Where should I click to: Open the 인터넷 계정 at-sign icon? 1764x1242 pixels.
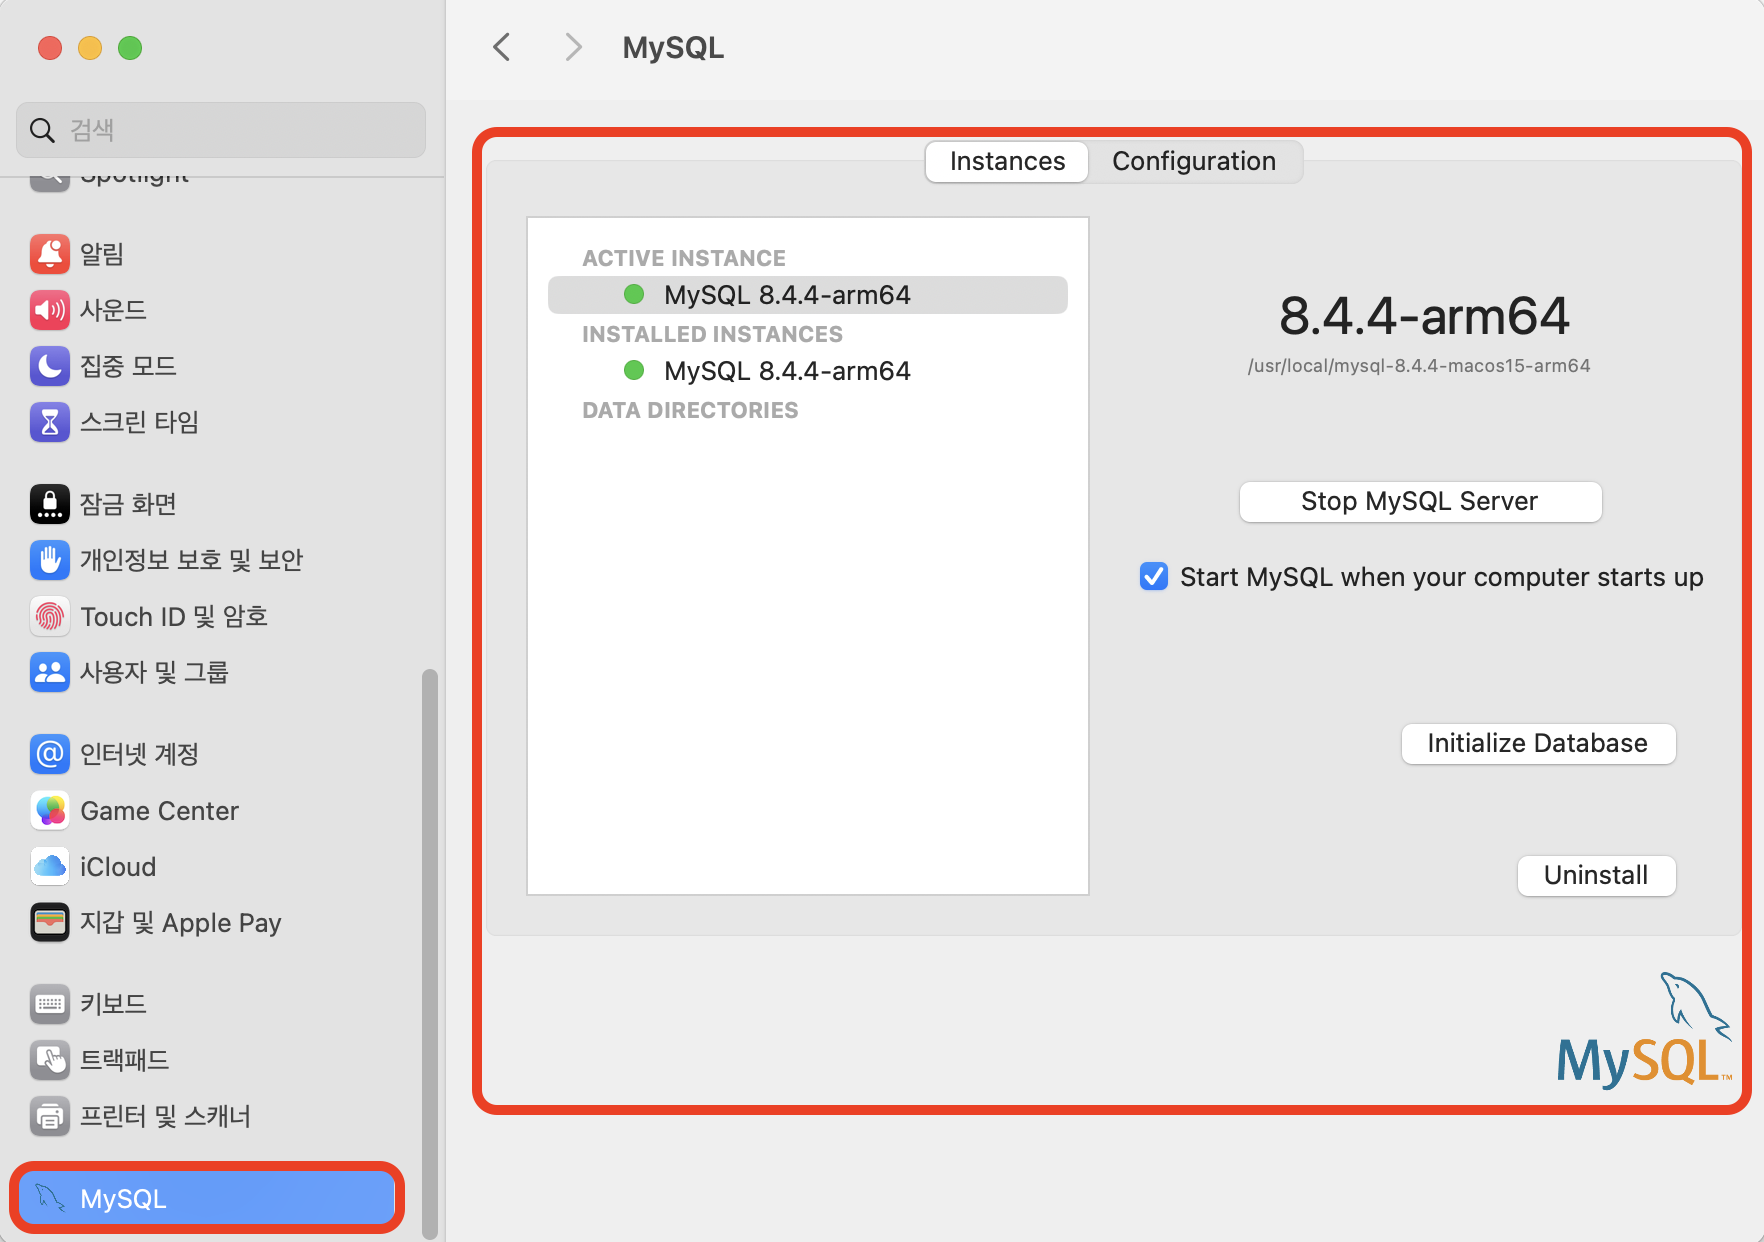pyautogui.click(x=50, y=754)
